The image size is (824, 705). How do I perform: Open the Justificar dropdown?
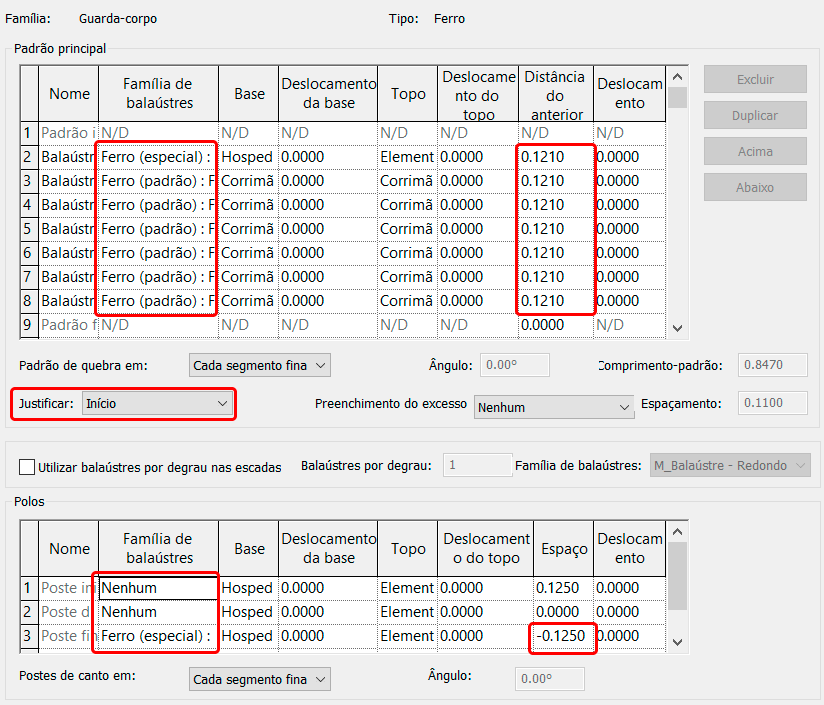tap(157, 403)
